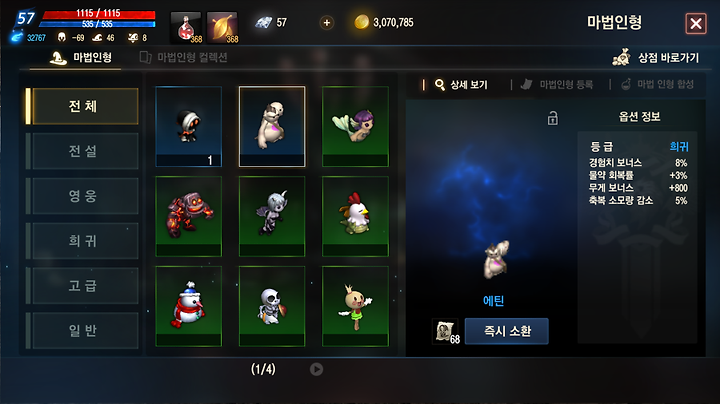The width and height of the screenshot is (720, 404).
Task: Choose the lava golem doll
Action: click(189, 216)
